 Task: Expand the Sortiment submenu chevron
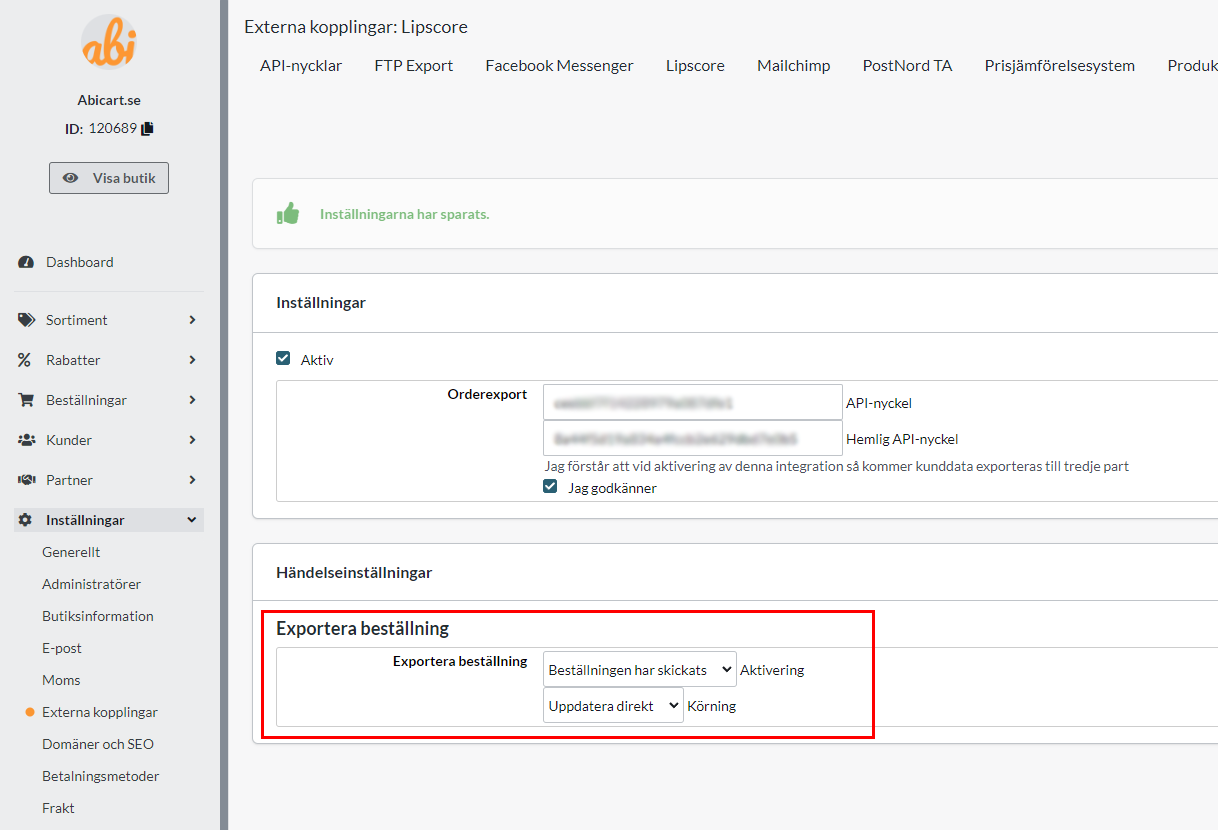[x=192, y=320]
